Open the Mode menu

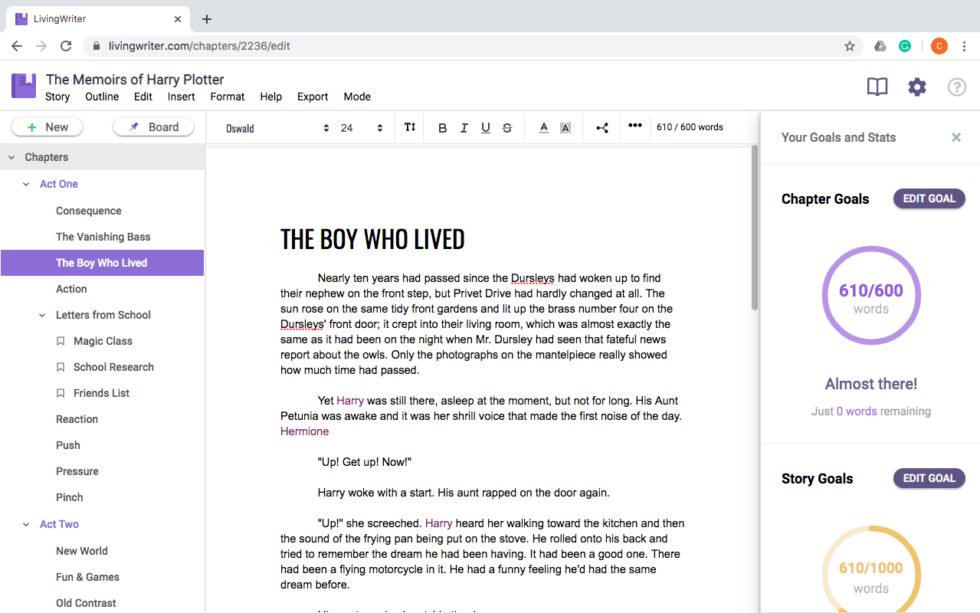point(357,97)
